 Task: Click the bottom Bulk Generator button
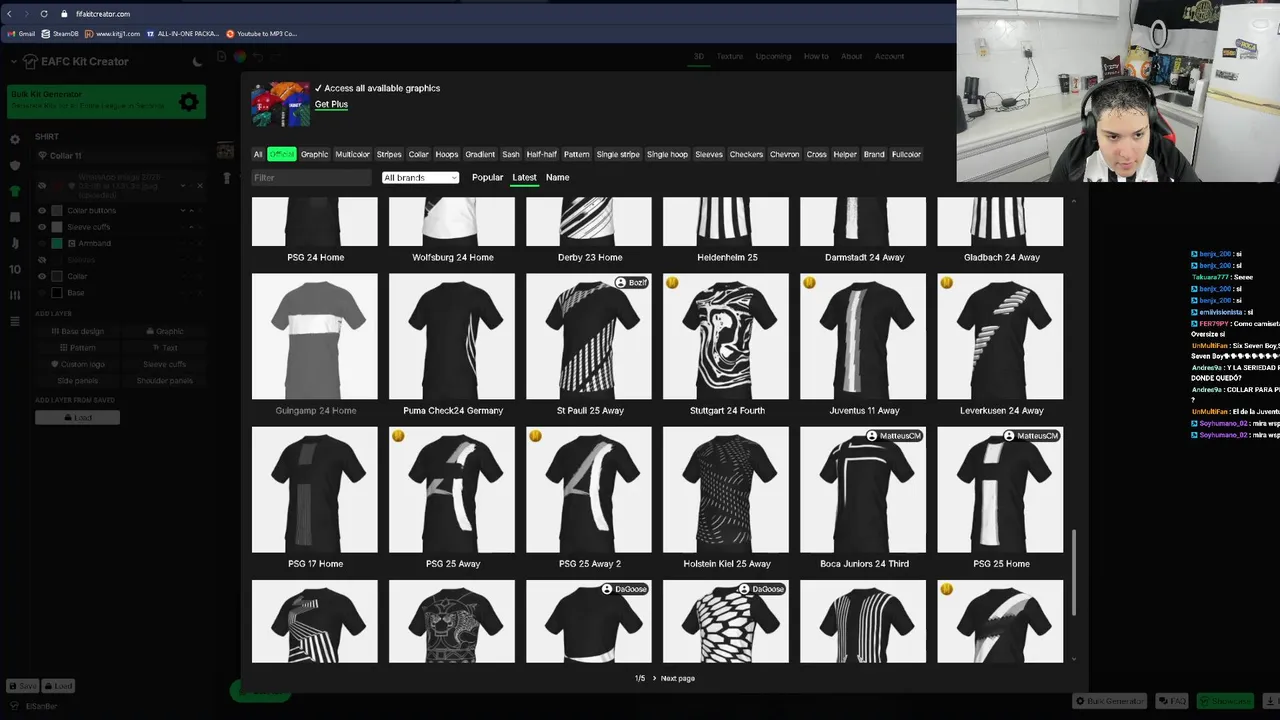(x=1109, y=701)
